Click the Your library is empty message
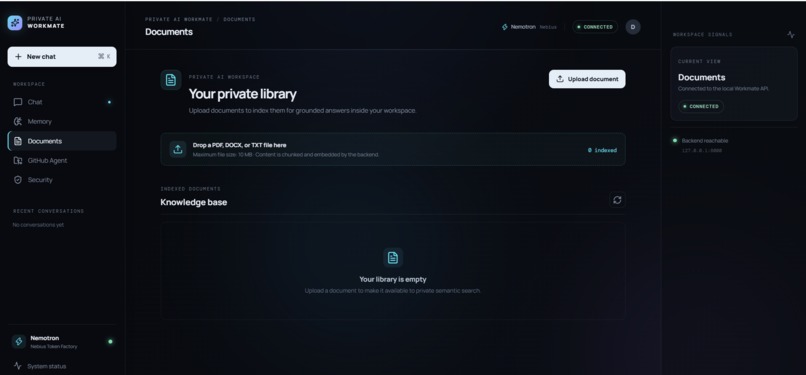 393,279
